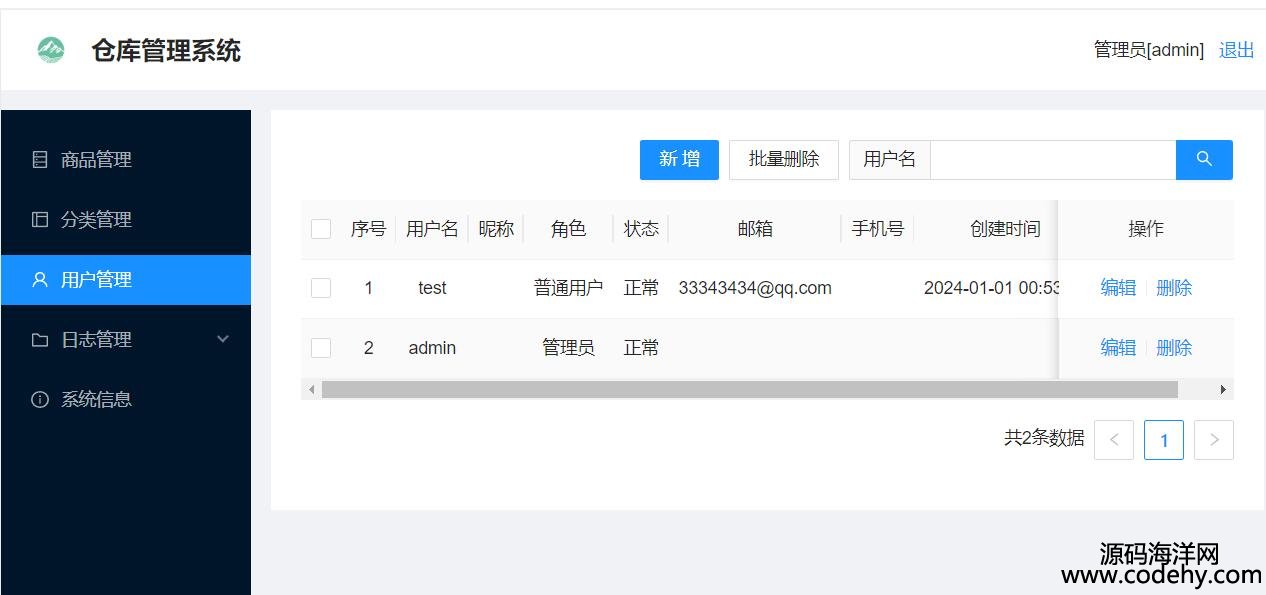This screenshot has height=595, width=1266.
Task: Click the 正常 status in test row
Action: (x=641, y=288)
